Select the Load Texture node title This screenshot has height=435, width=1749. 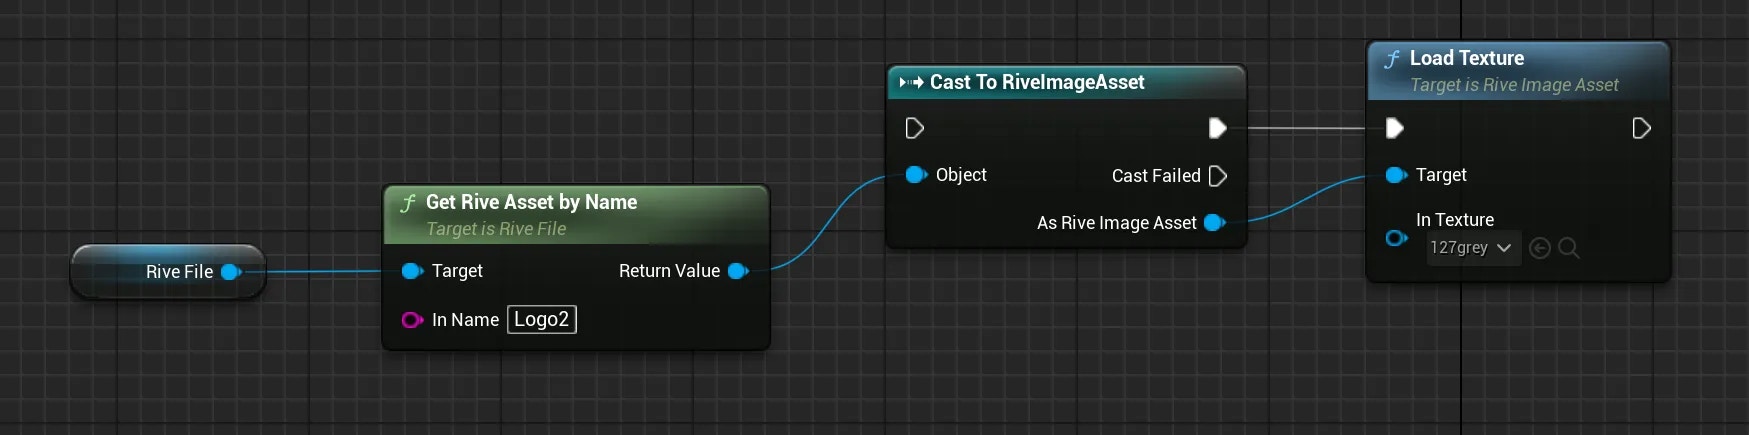pyautogui.click(x=1467, y=58)
